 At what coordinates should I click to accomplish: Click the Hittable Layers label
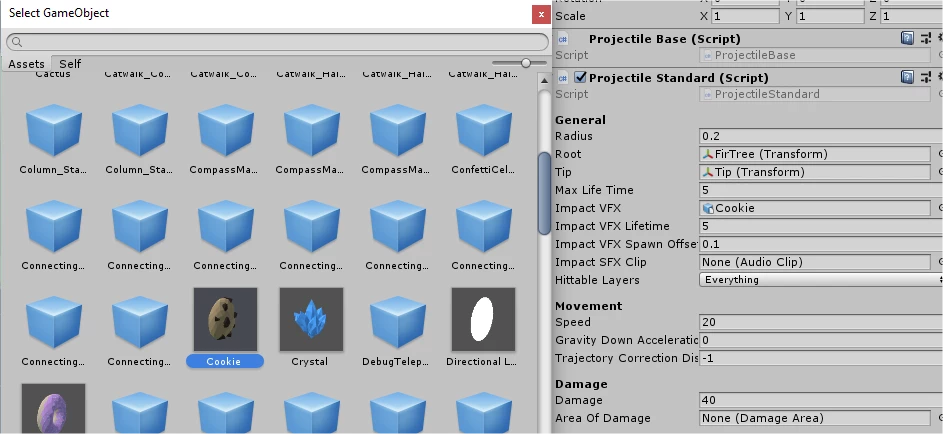(597, 280)
